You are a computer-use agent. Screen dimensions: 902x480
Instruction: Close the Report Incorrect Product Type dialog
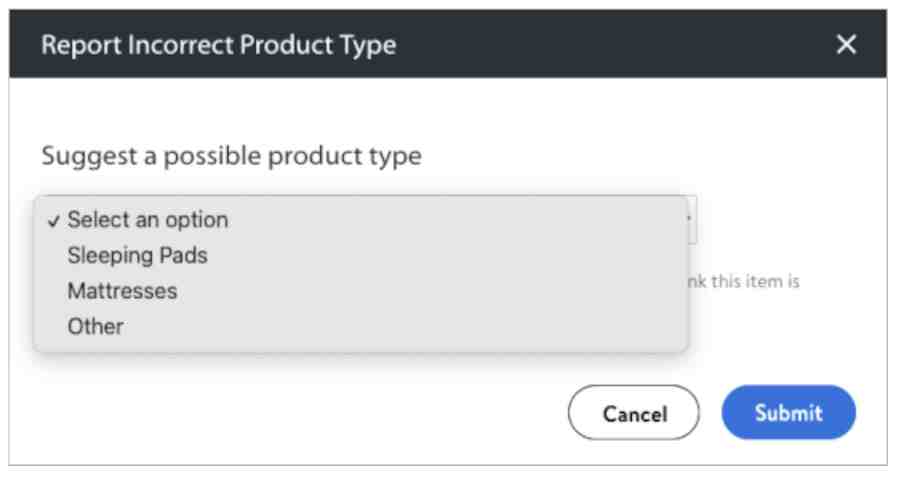tap(846, 45)
